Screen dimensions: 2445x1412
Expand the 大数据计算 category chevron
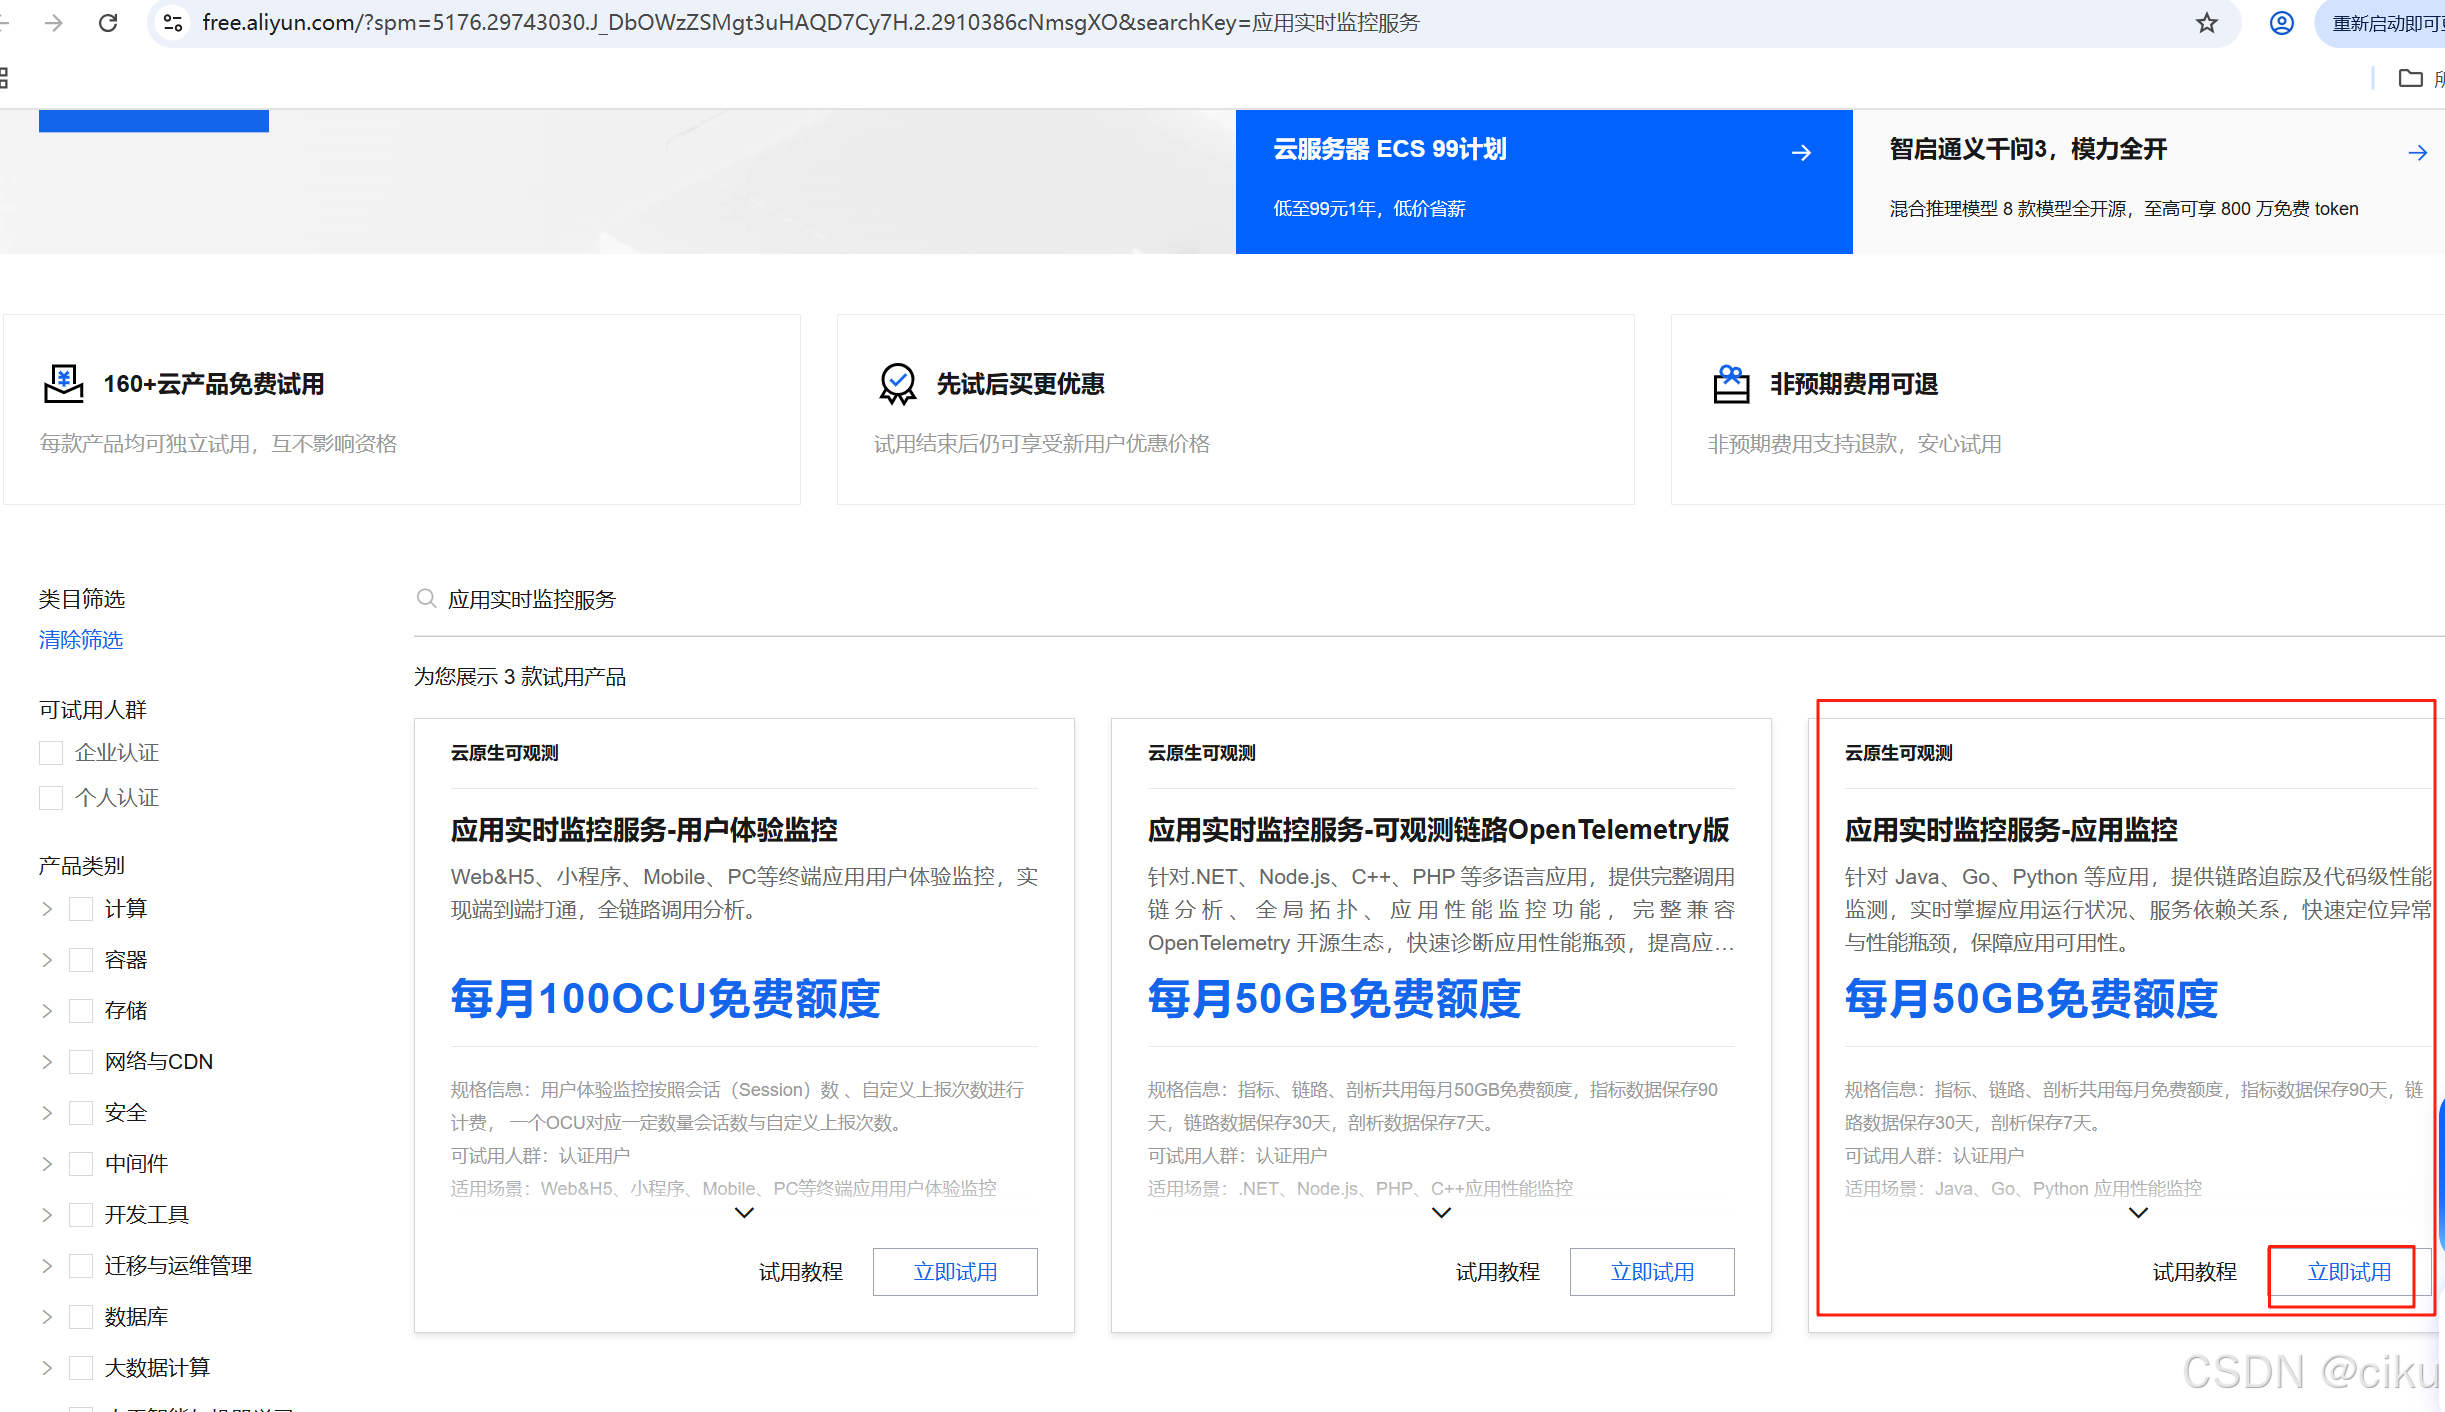tap(47, 1368)
